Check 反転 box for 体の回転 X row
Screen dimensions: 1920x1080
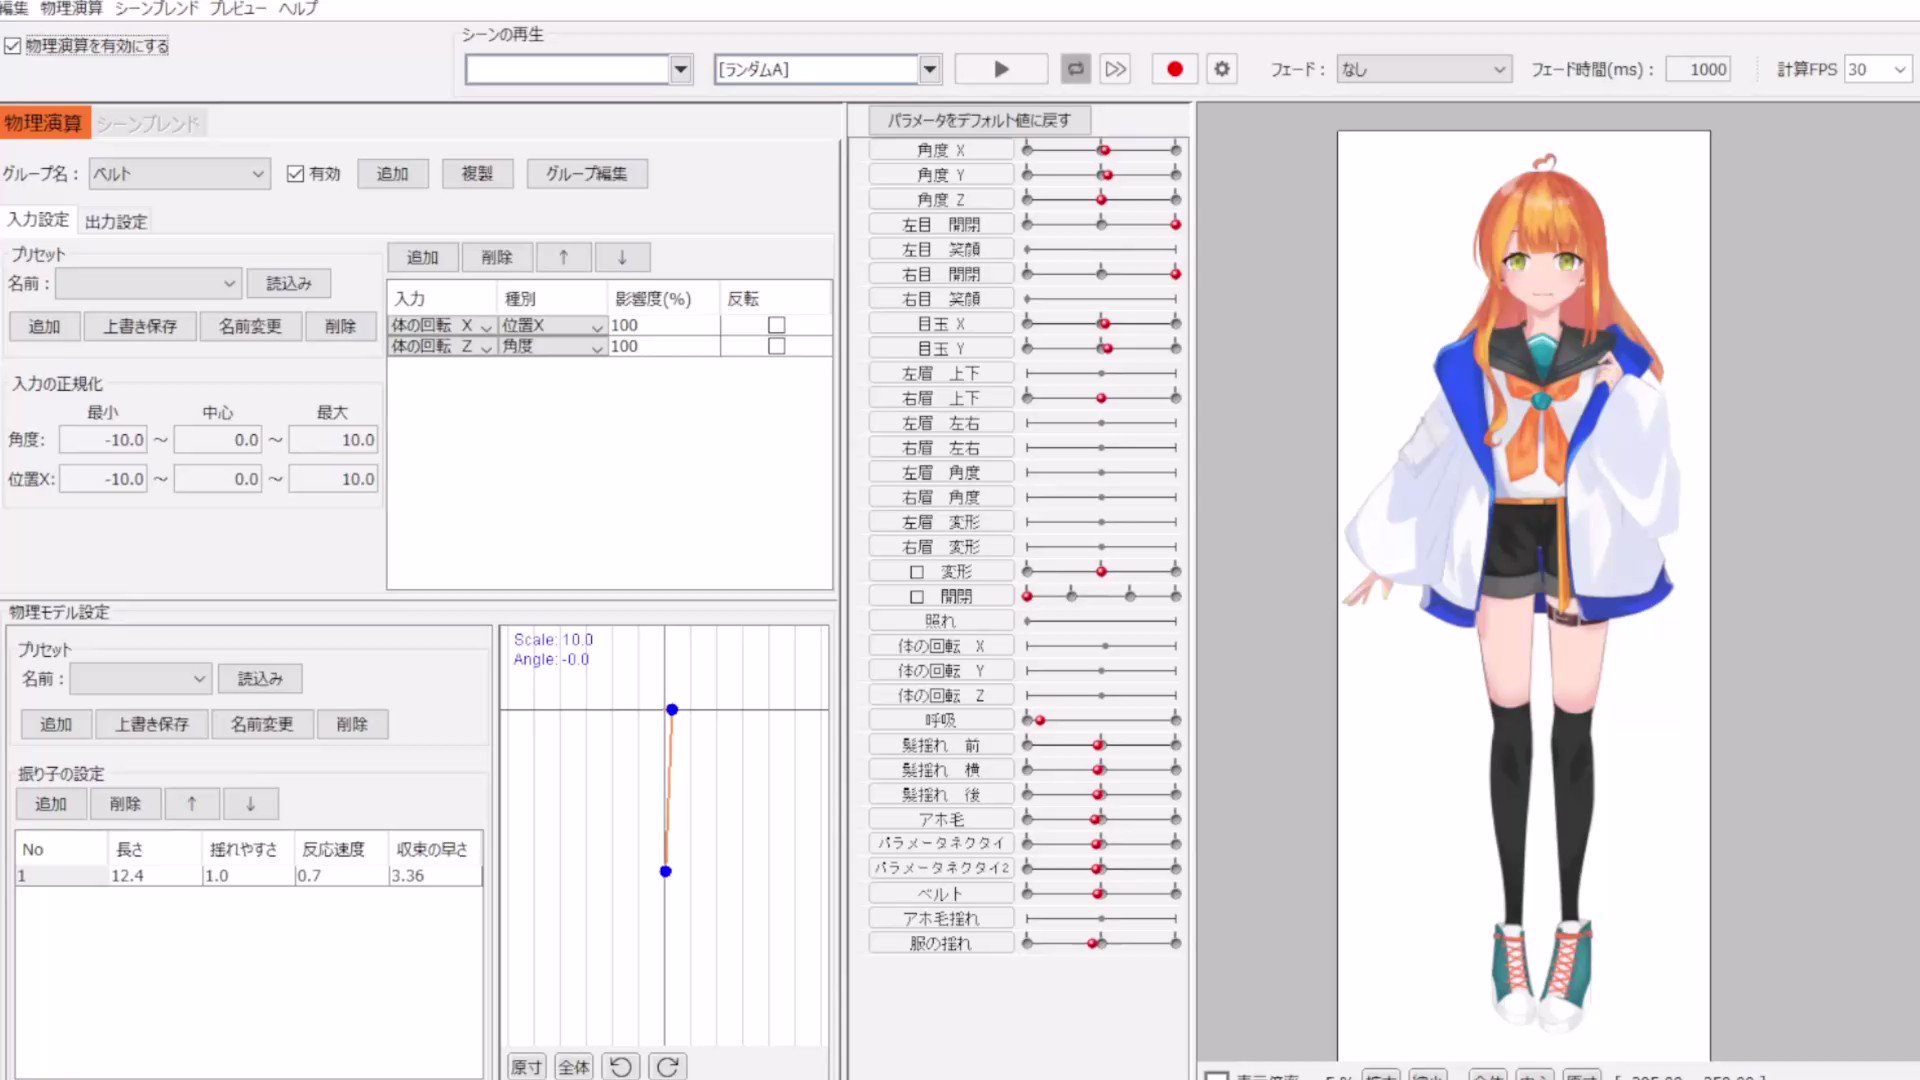(x=776, y=325)
